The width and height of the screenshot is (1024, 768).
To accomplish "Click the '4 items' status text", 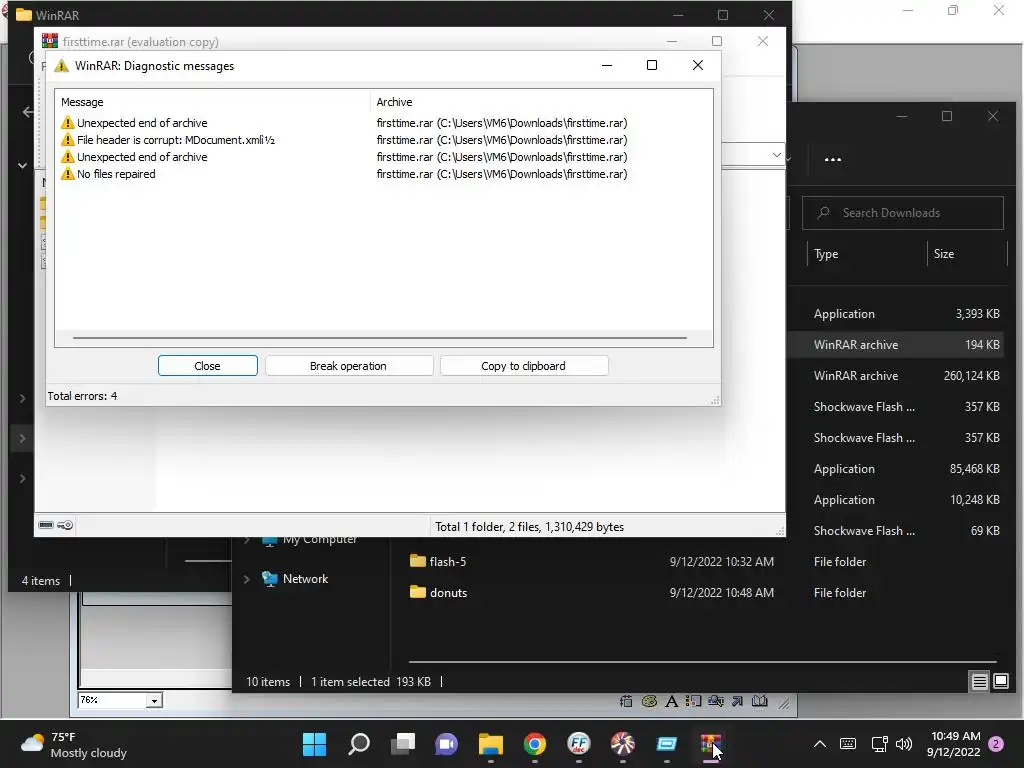I will pyautogui.click(x=40, y=581).
